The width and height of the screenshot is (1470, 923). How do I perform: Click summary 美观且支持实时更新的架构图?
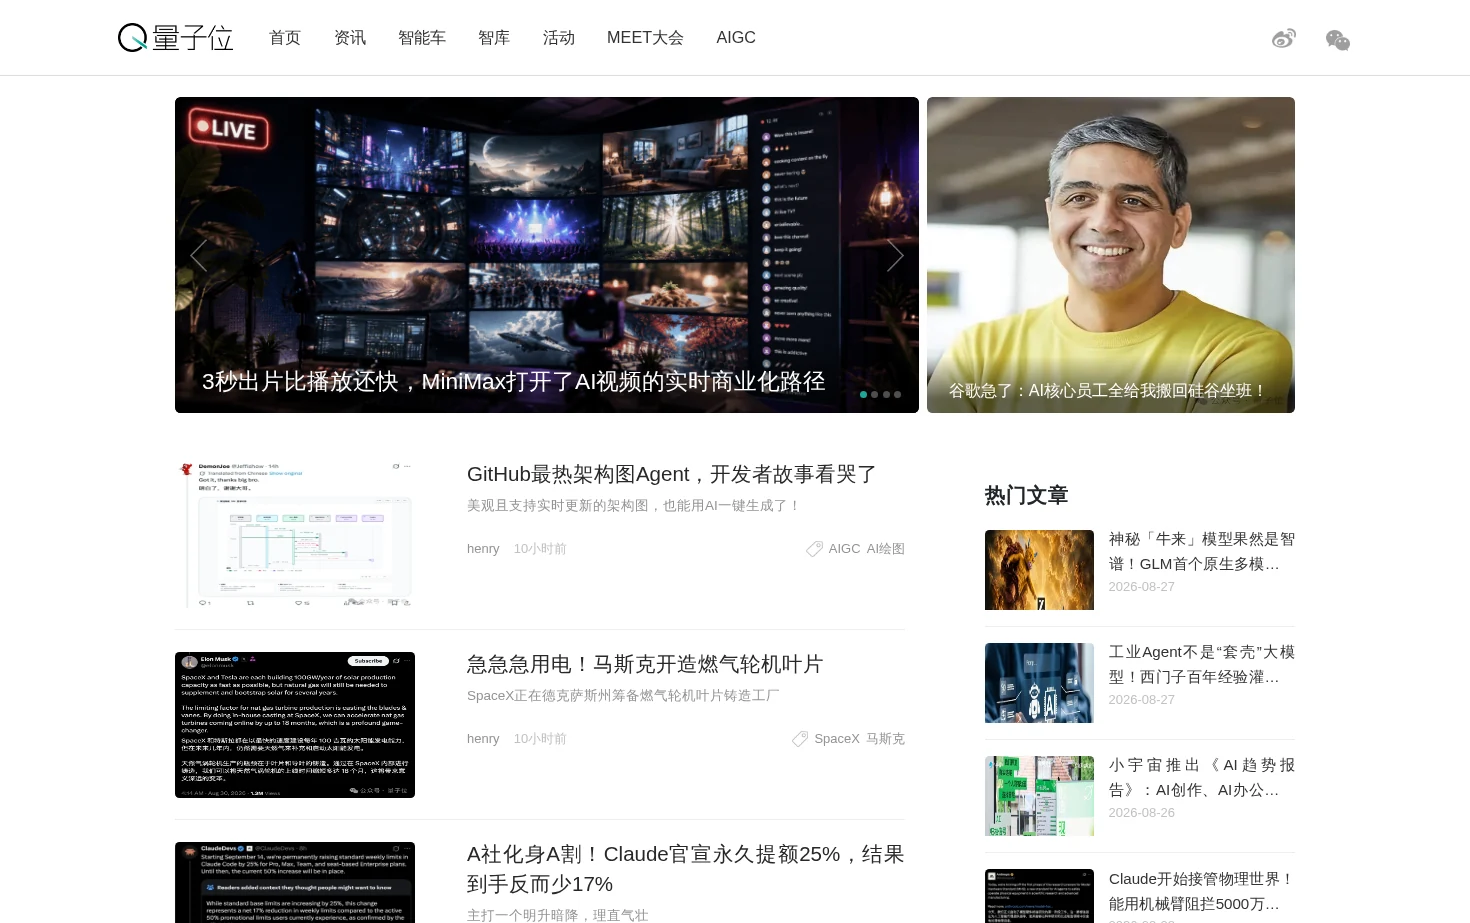coord(634,506)
